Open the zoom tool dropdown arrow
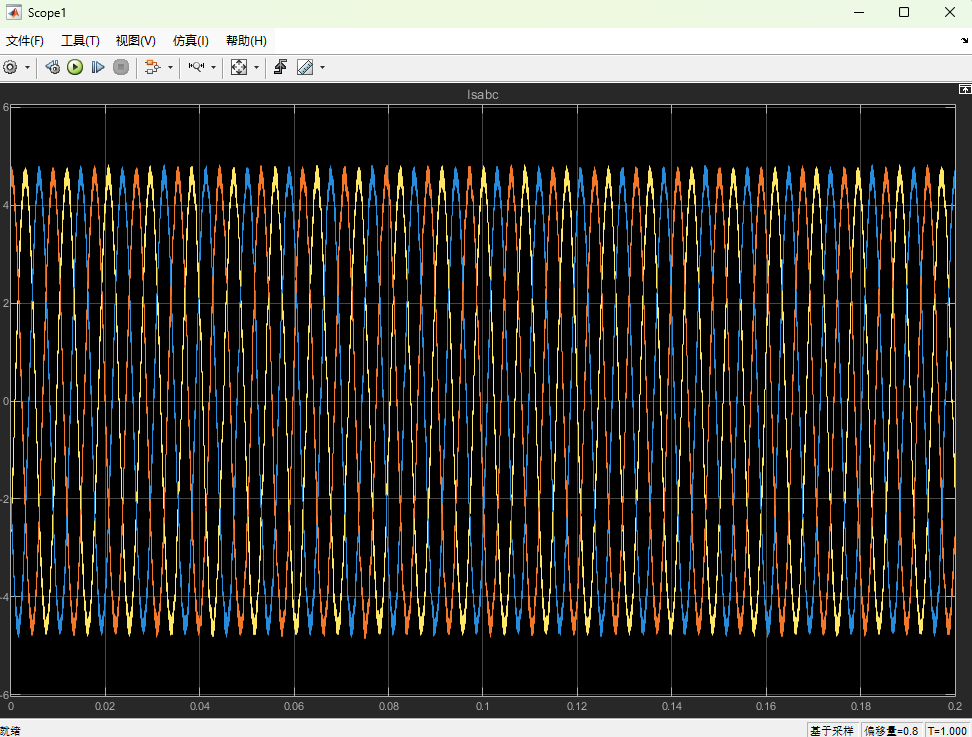This screenshot has height=737, width=972. pos(213,67)
